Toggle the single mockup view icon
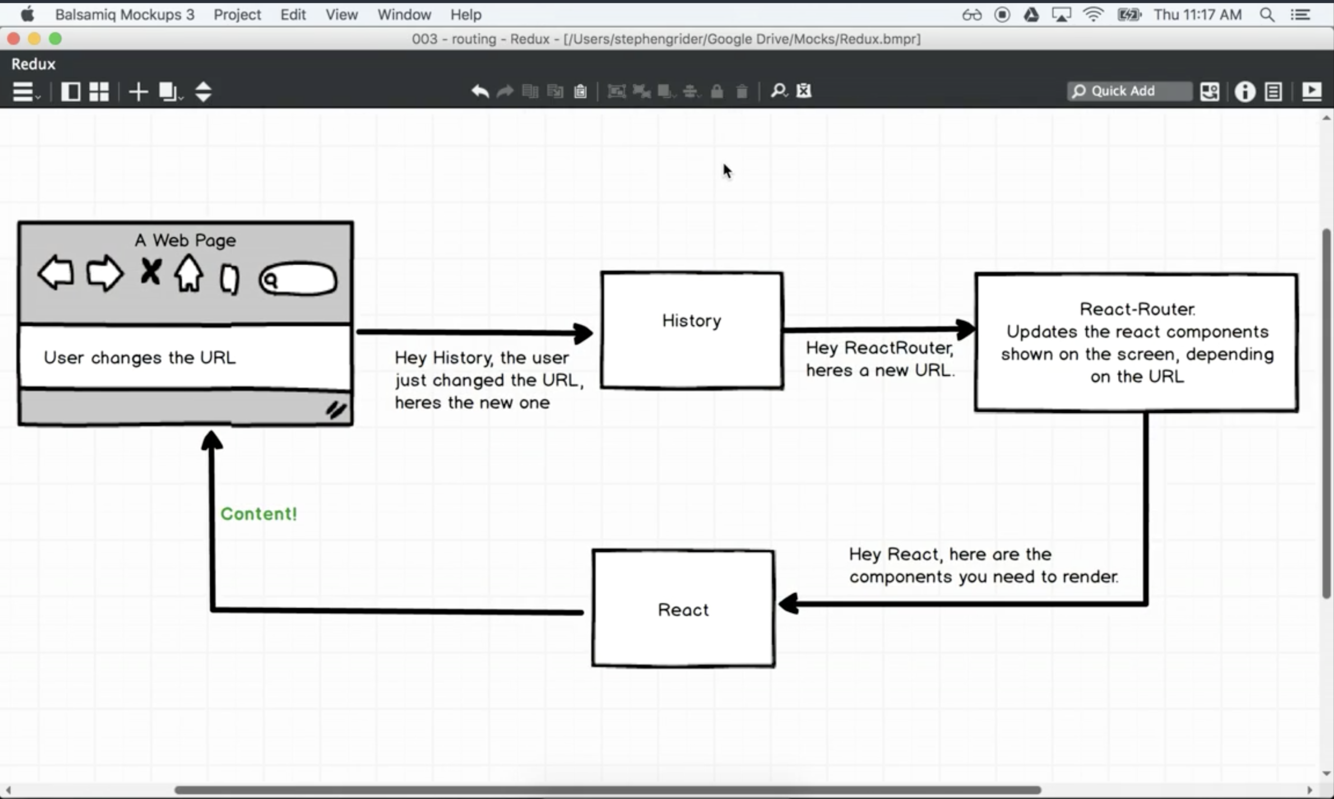1334x799 pixels. click(x=71, y=92)
